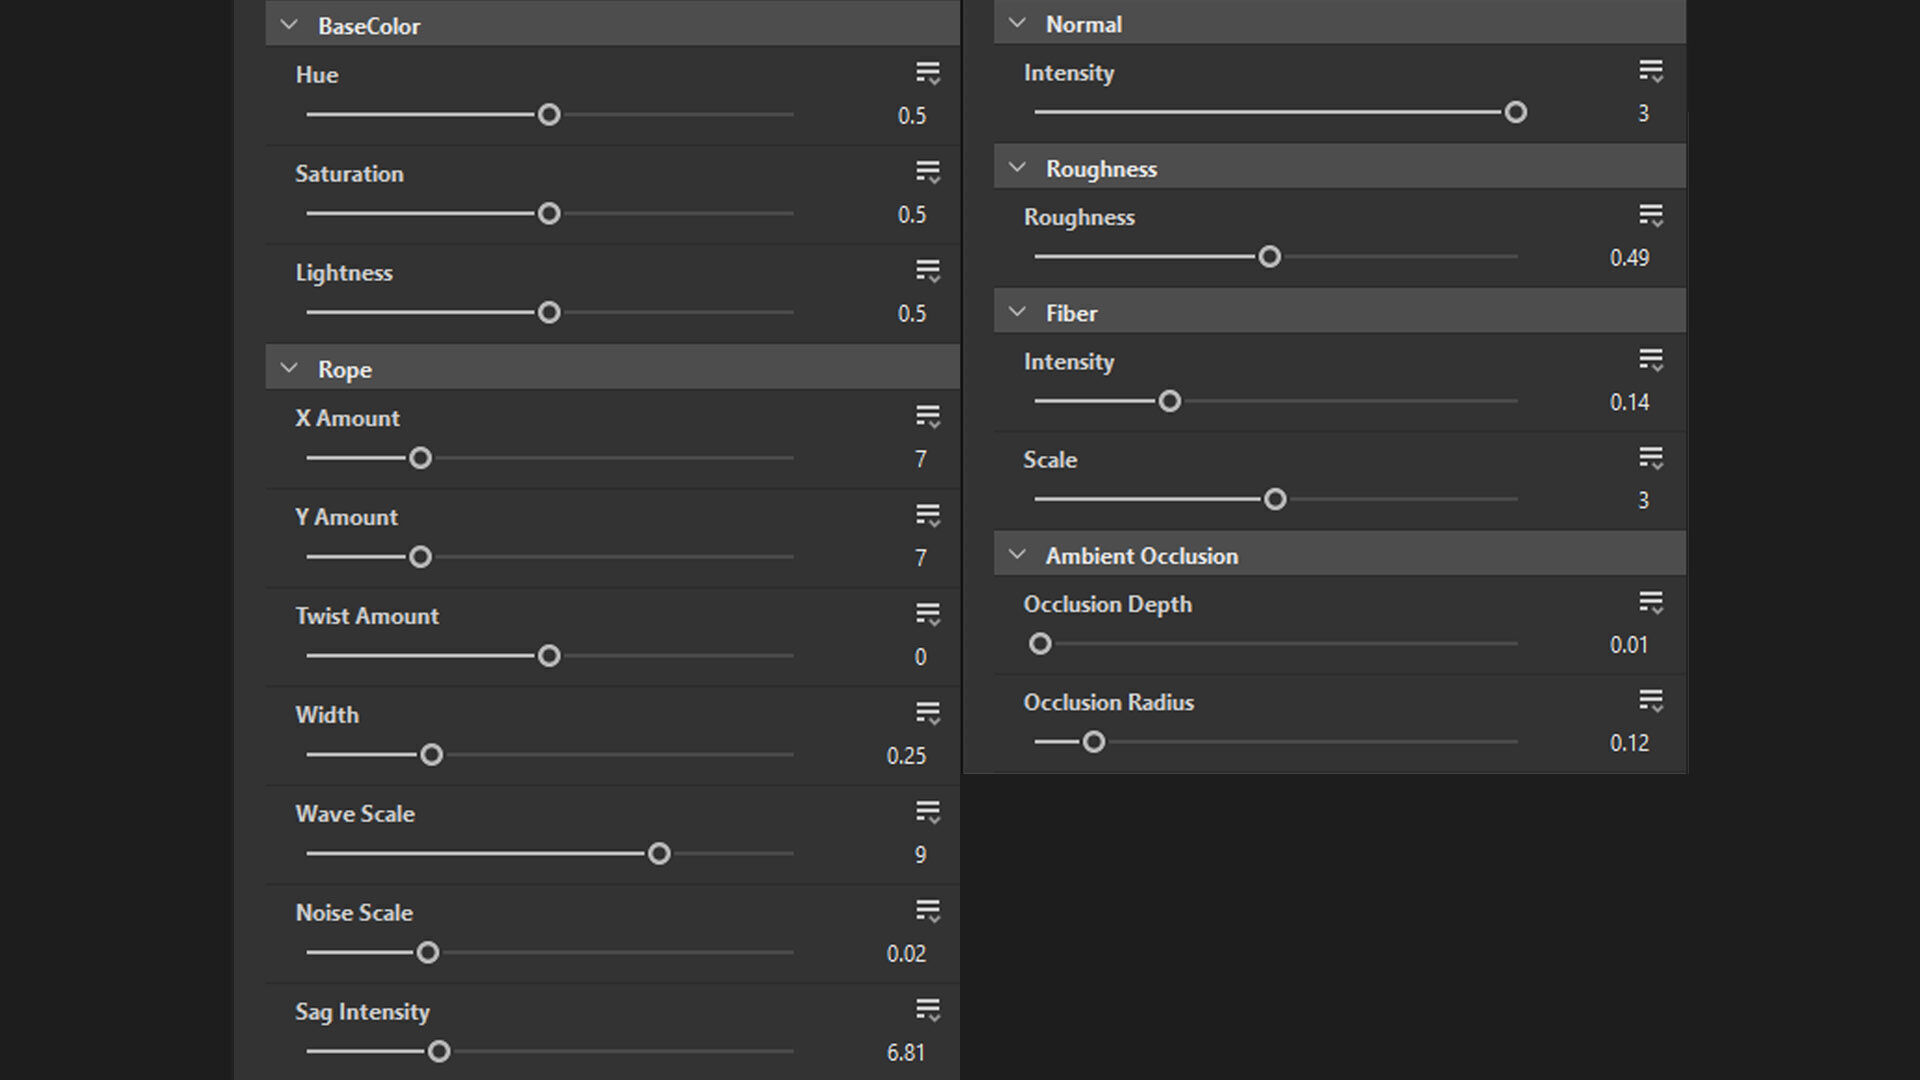Open the Hue parameter options menu icon
Viewport: 1920px width, 1080px height.
pos(927,73)
